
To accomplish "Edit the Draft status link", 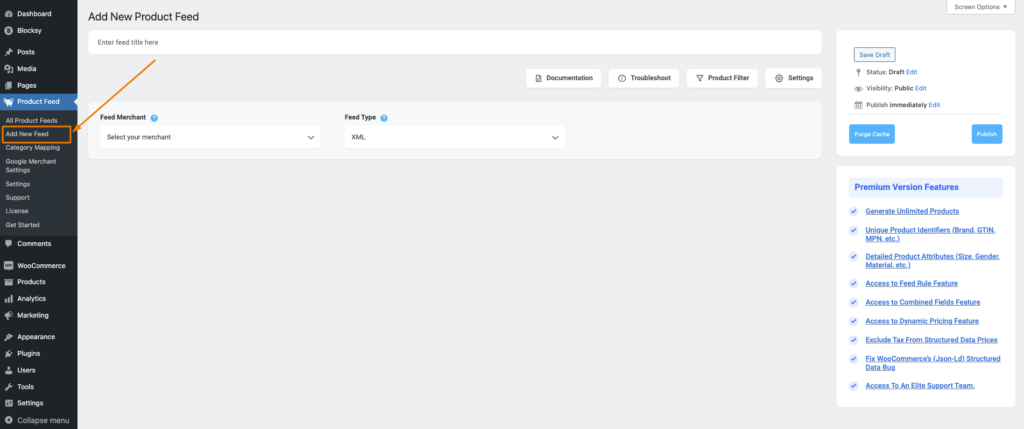I will [912, 72].
